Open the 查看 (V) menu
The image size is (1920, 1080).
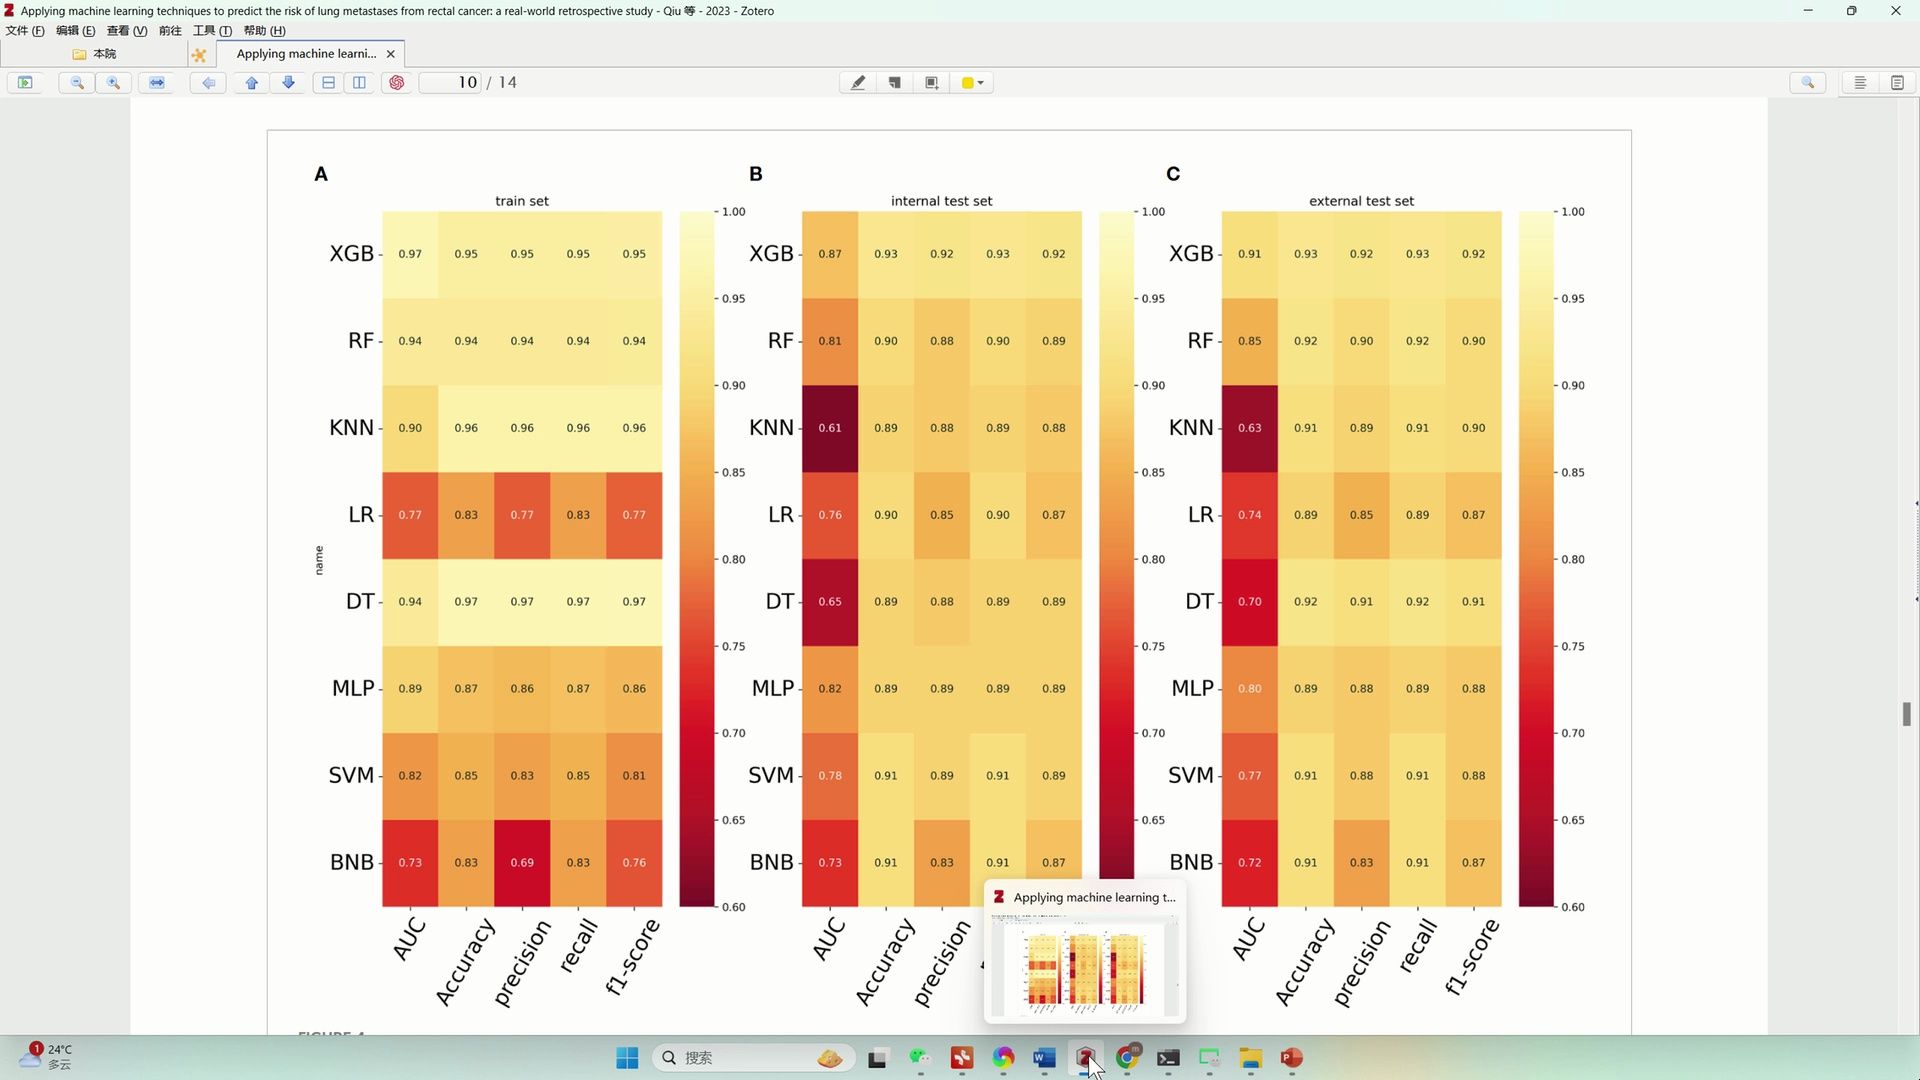pos(127,31)
